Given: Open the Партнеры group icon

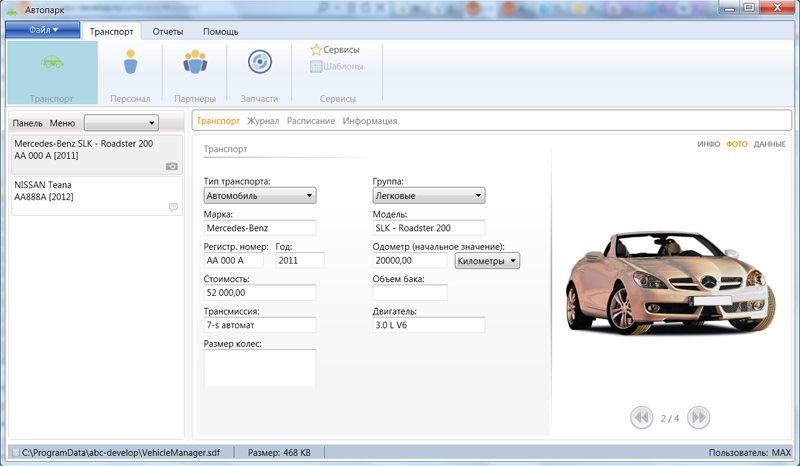Looking at the screenshot, I should coord(195,62).
